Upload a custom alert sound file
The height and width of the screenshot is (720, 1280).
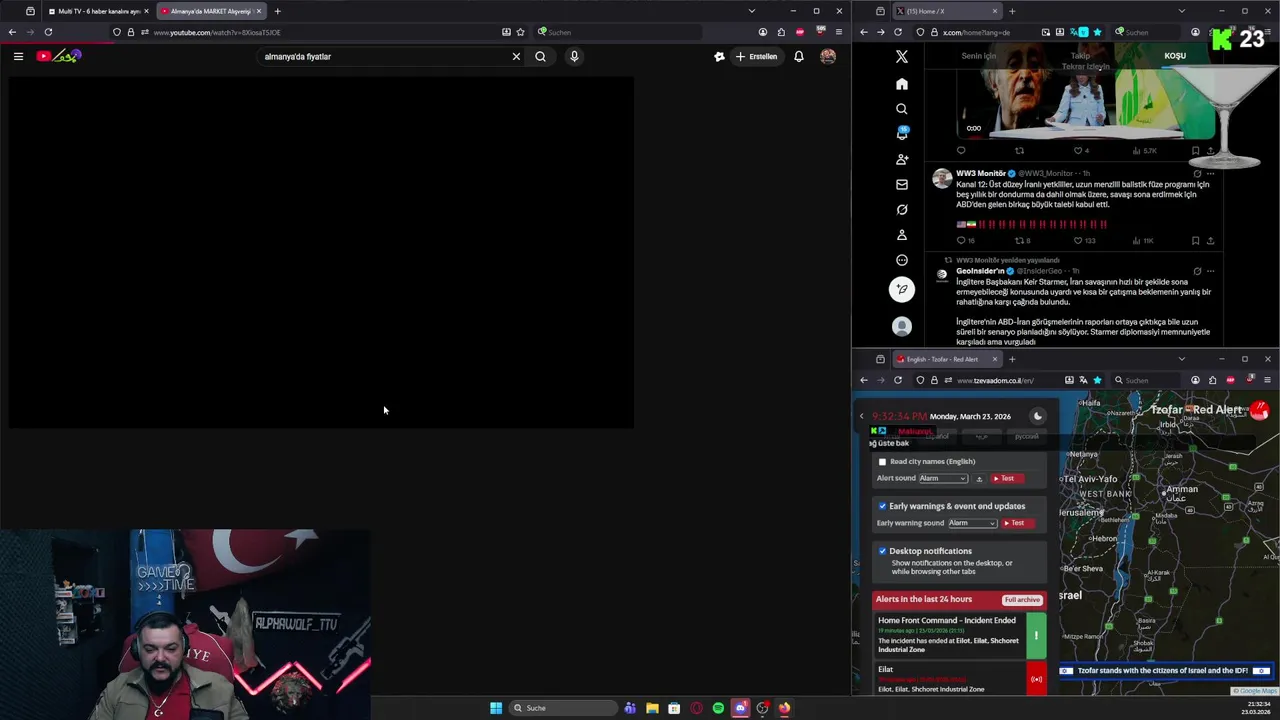979,478
